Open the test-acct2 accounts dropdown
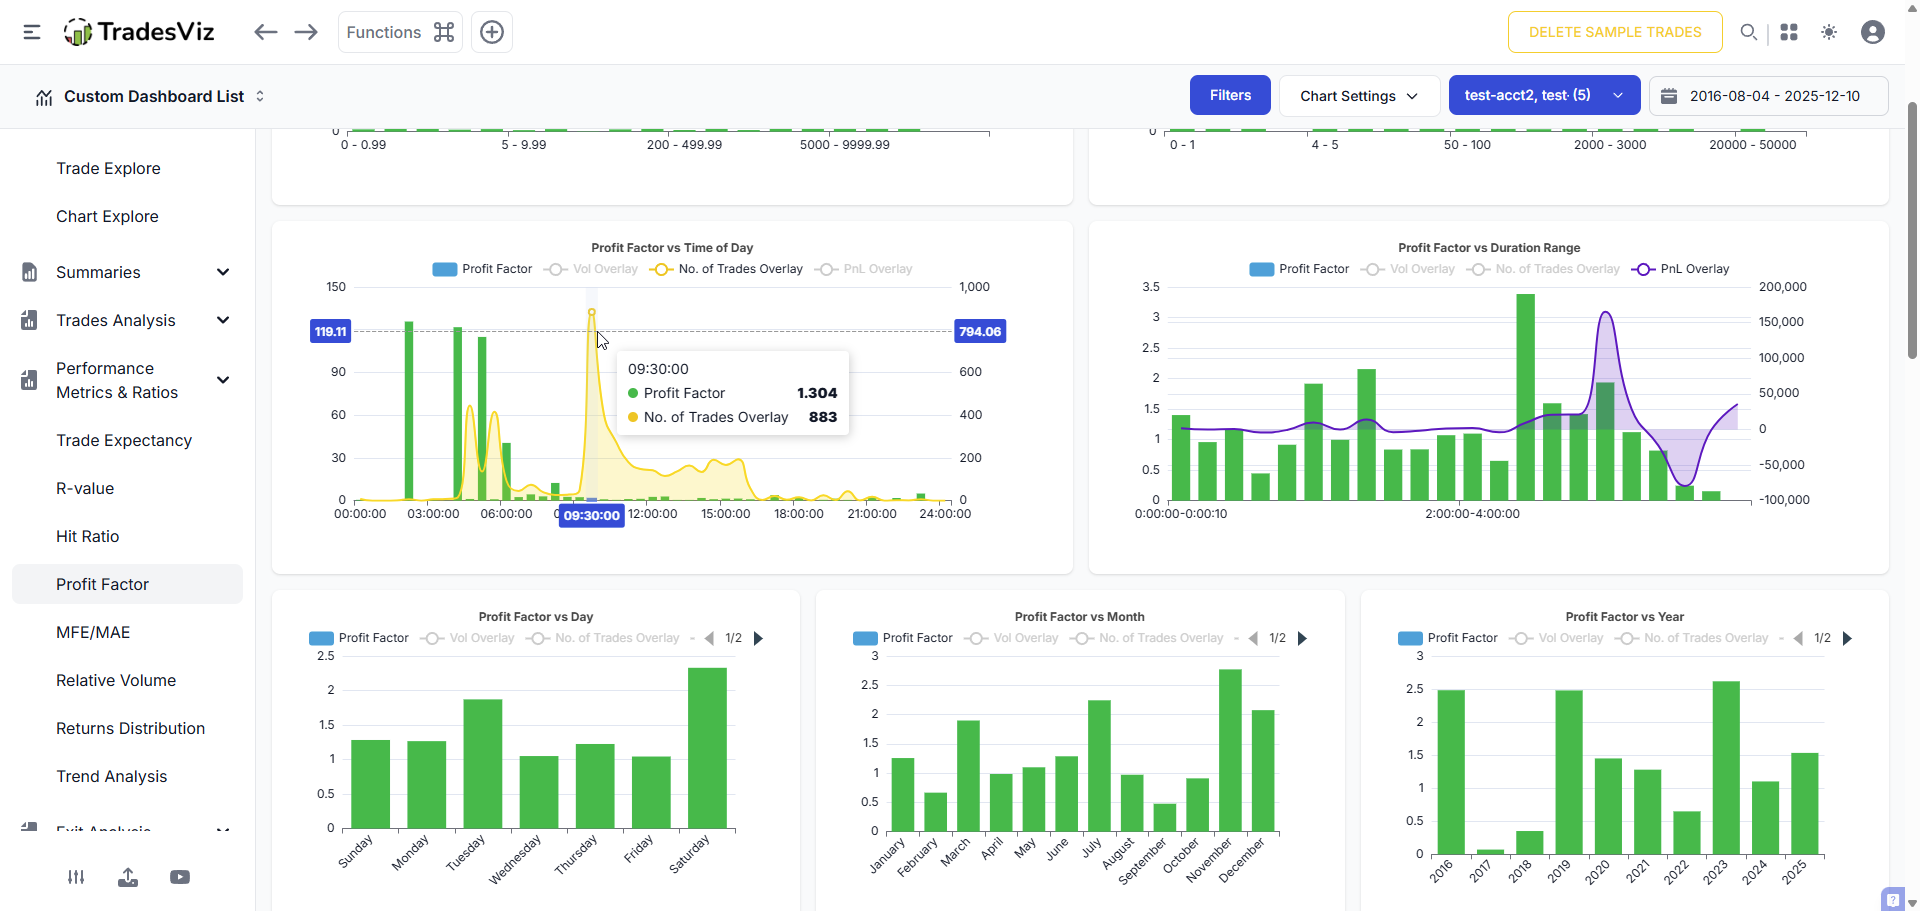 click(x=1544, y=95)
